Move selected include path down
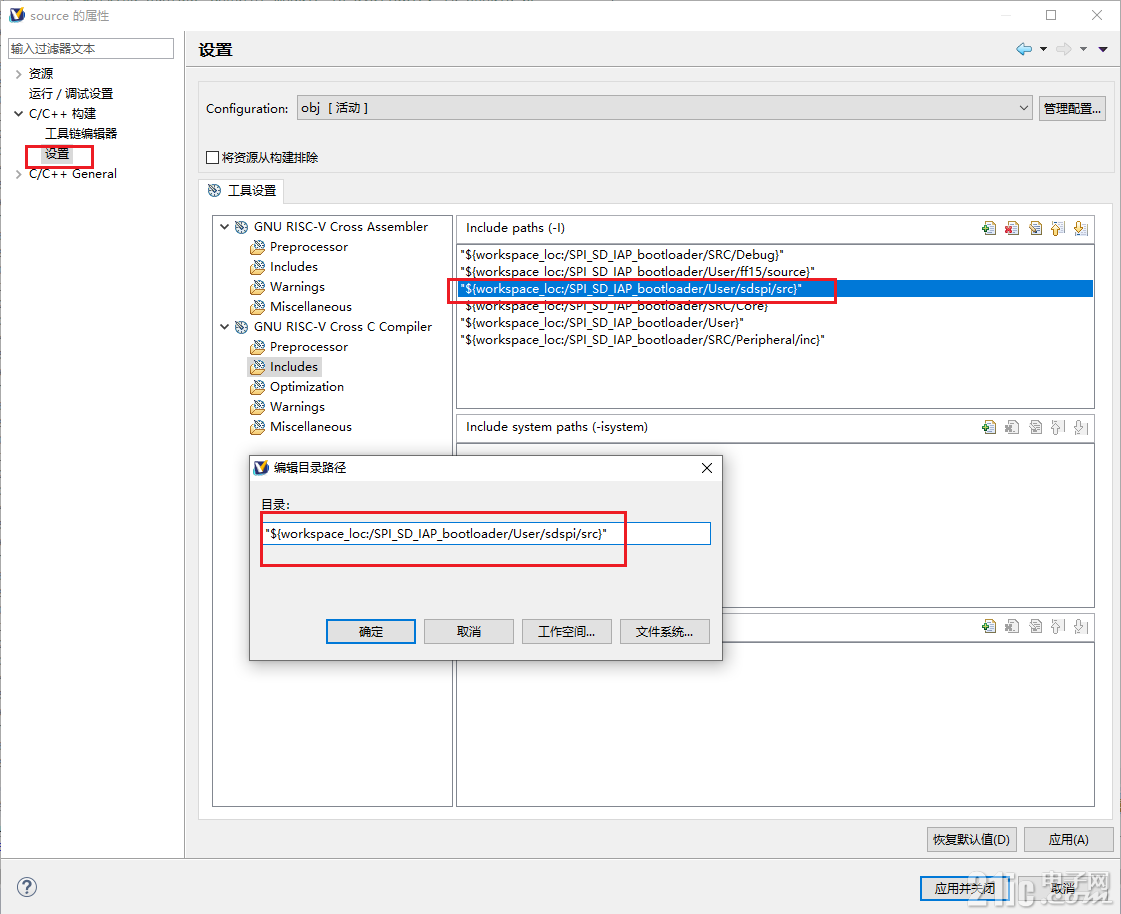 coord(1081,228)
